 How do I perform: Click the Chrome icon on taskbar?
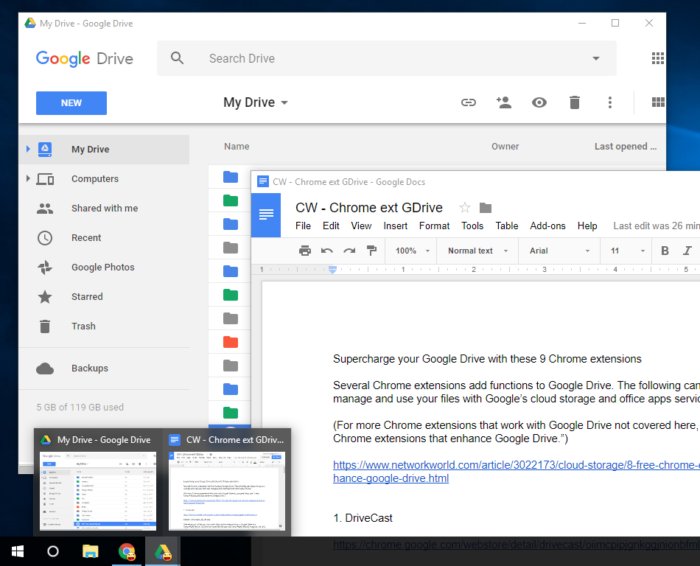(127, 552)
